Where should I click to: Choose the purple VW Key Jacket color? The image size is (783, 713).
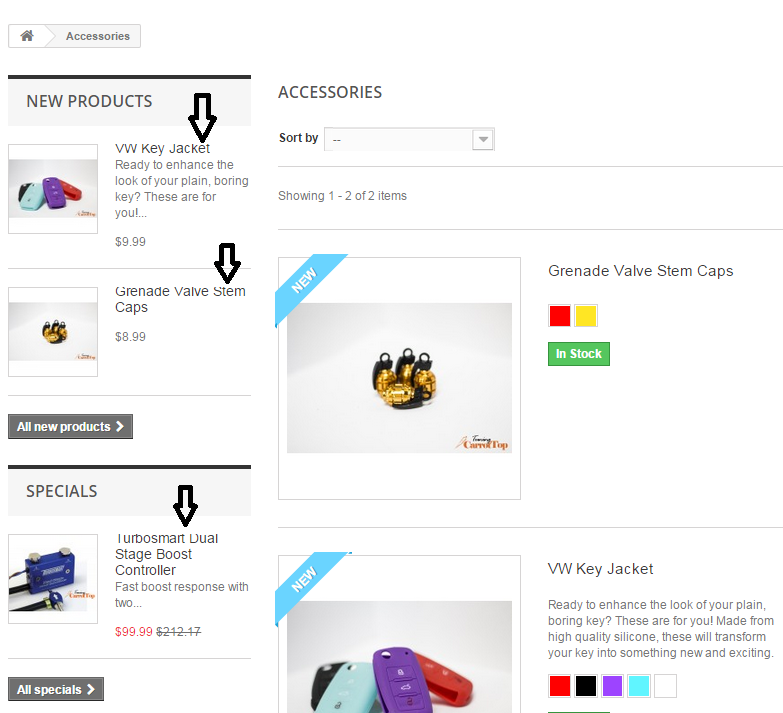click(612, 686)
